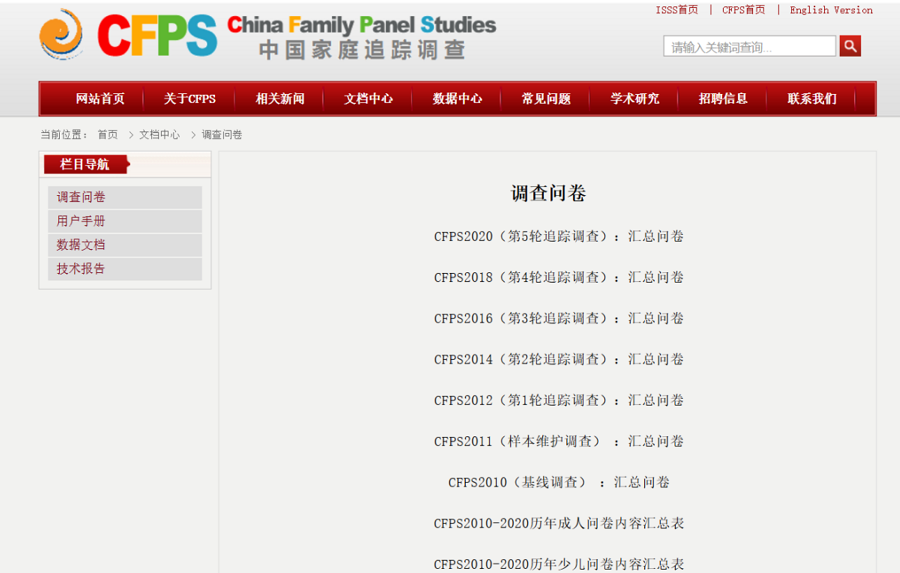Open the CFPS2016 第3轮追踪调查 汇总问卷 link
The image size is (900, 573).
click(x=559, y=319)
